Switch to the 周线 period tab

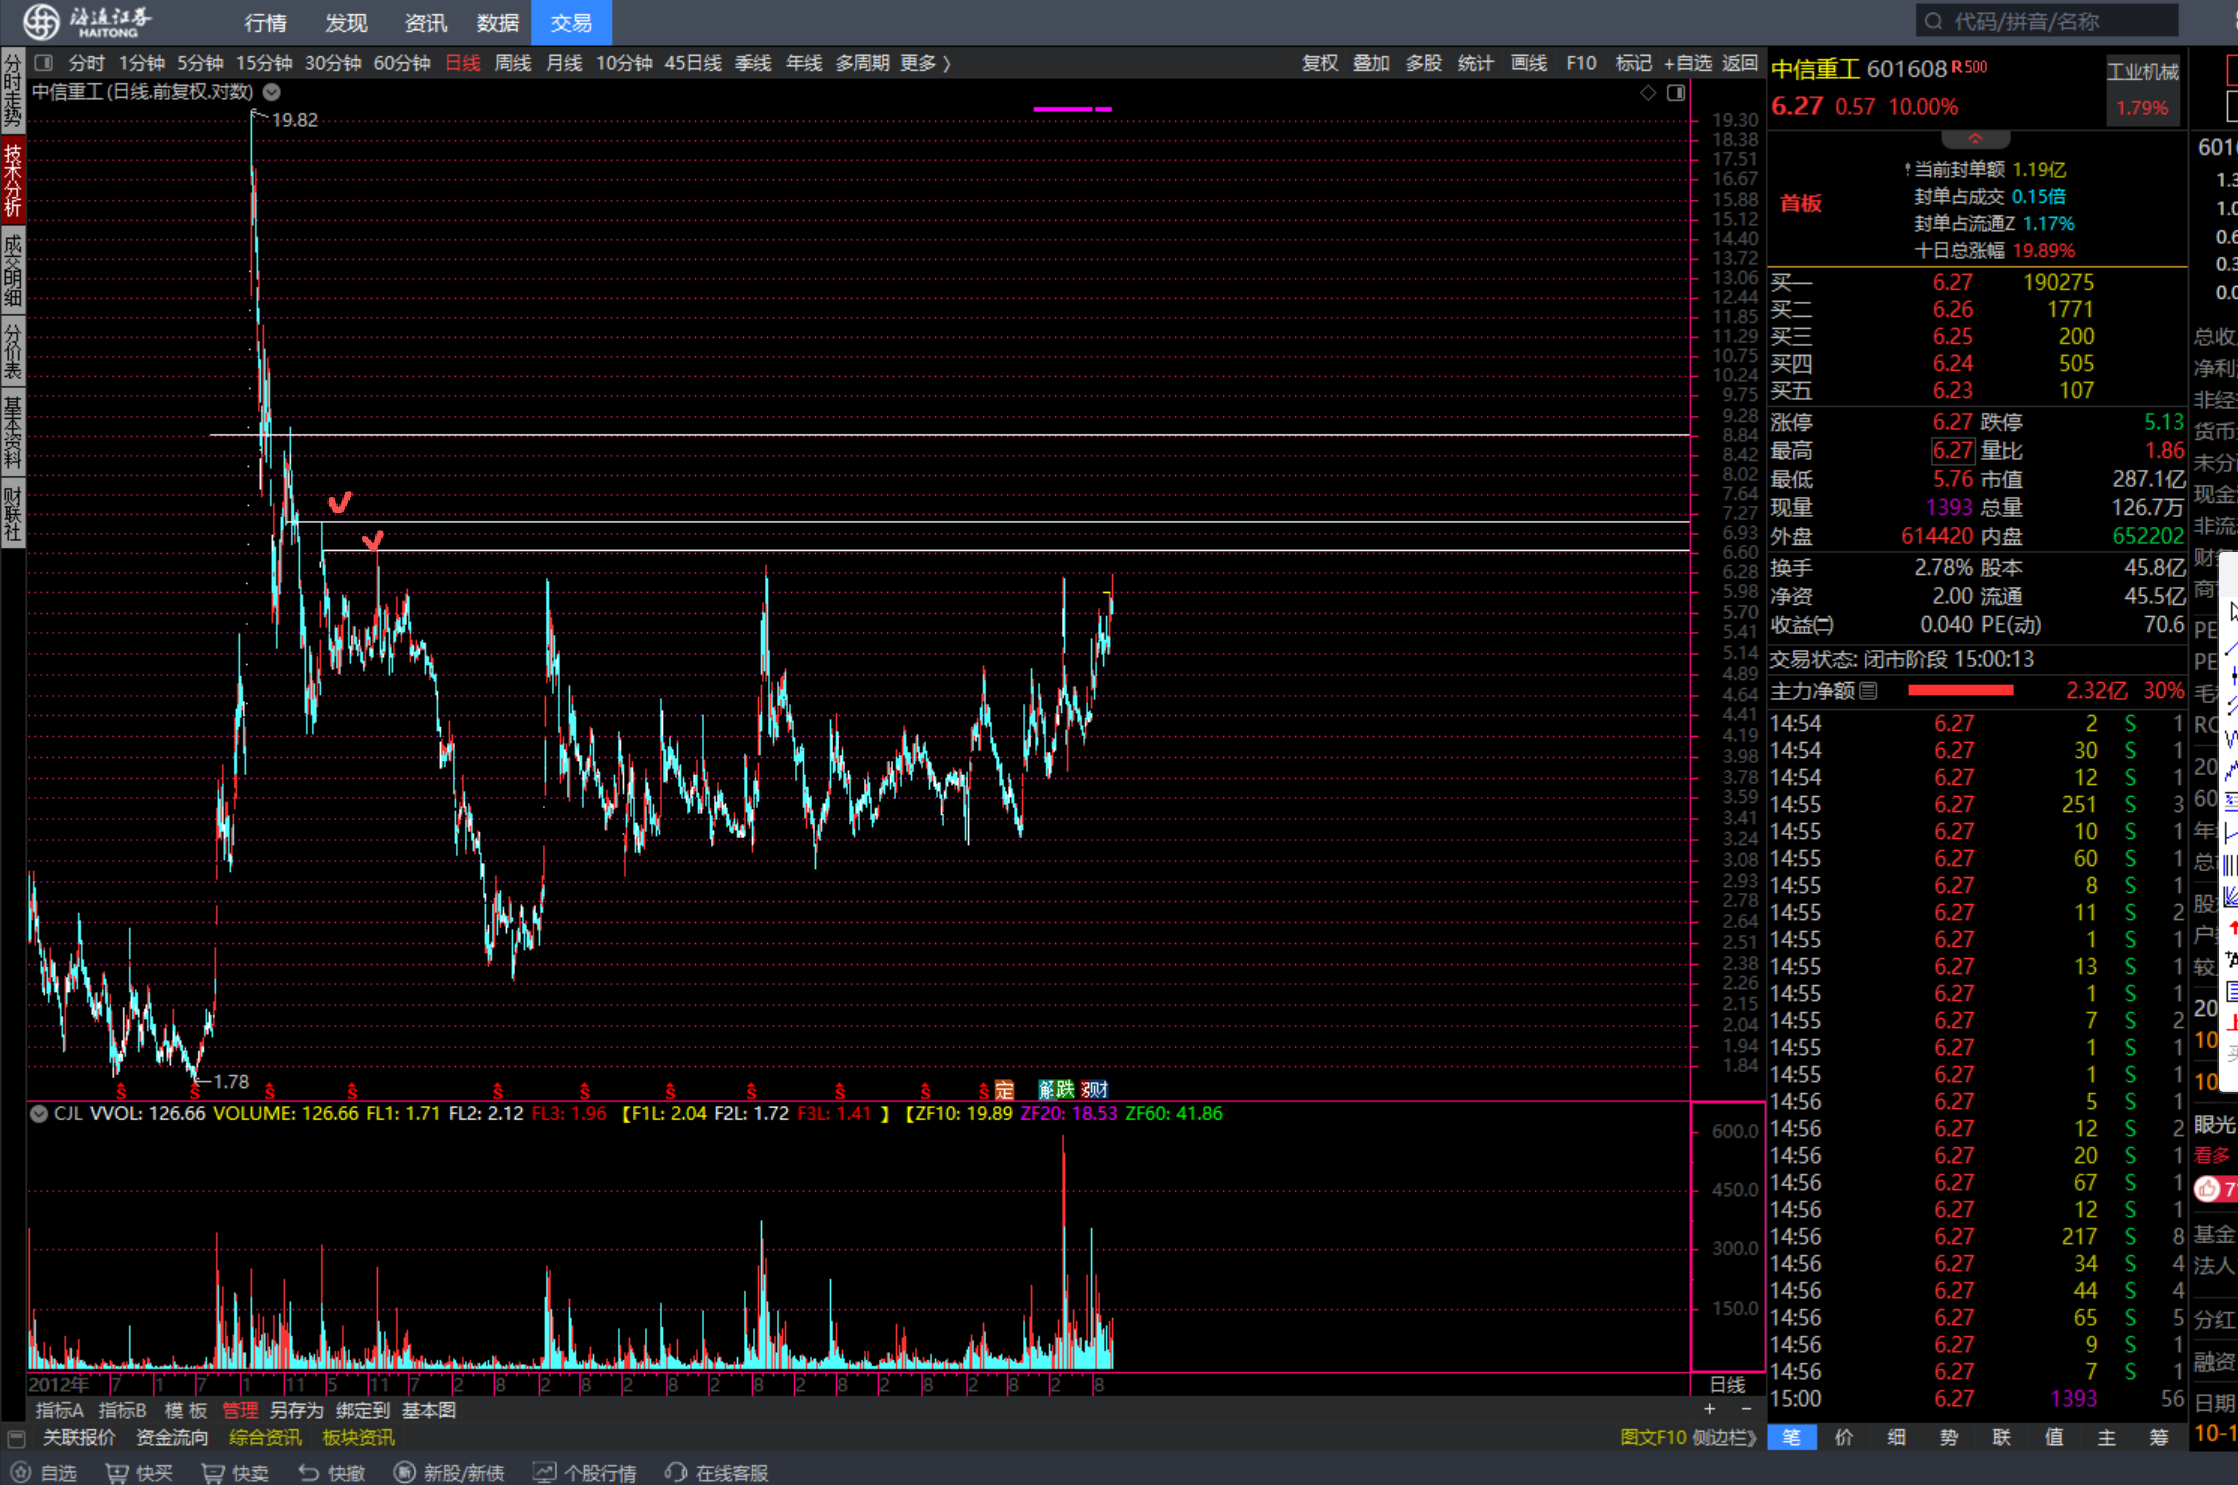click(x=513, y=63)
